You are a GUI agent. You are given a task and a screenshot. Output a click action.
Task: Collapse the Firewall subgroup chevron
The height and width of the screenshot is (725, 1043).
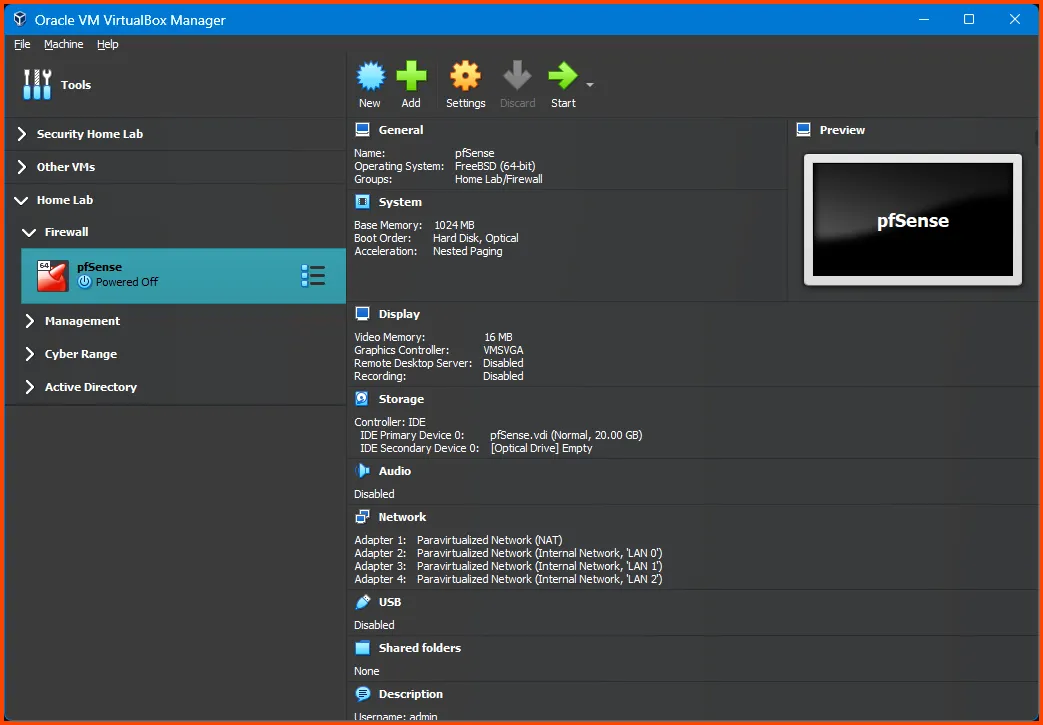[x=29, y=232]
